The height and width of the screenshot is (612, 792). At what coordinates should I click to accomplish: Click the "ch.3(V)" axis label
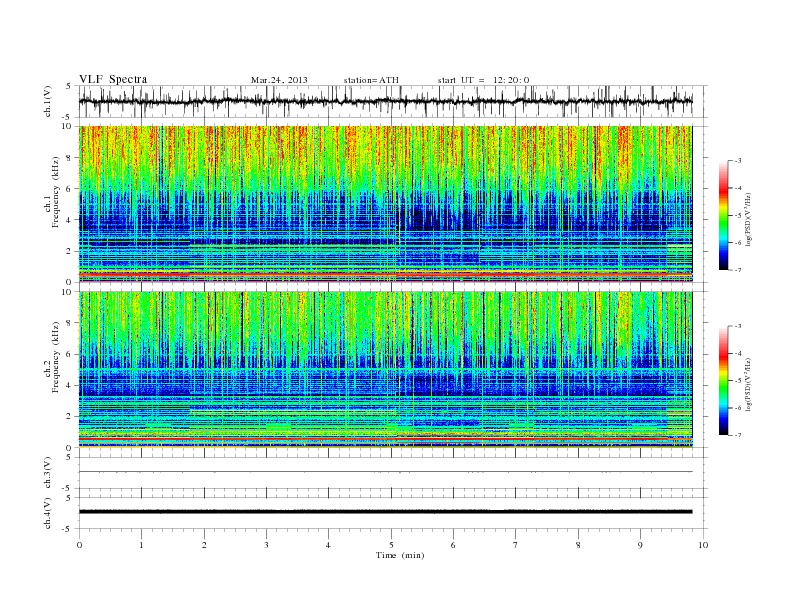coord(47,473)
